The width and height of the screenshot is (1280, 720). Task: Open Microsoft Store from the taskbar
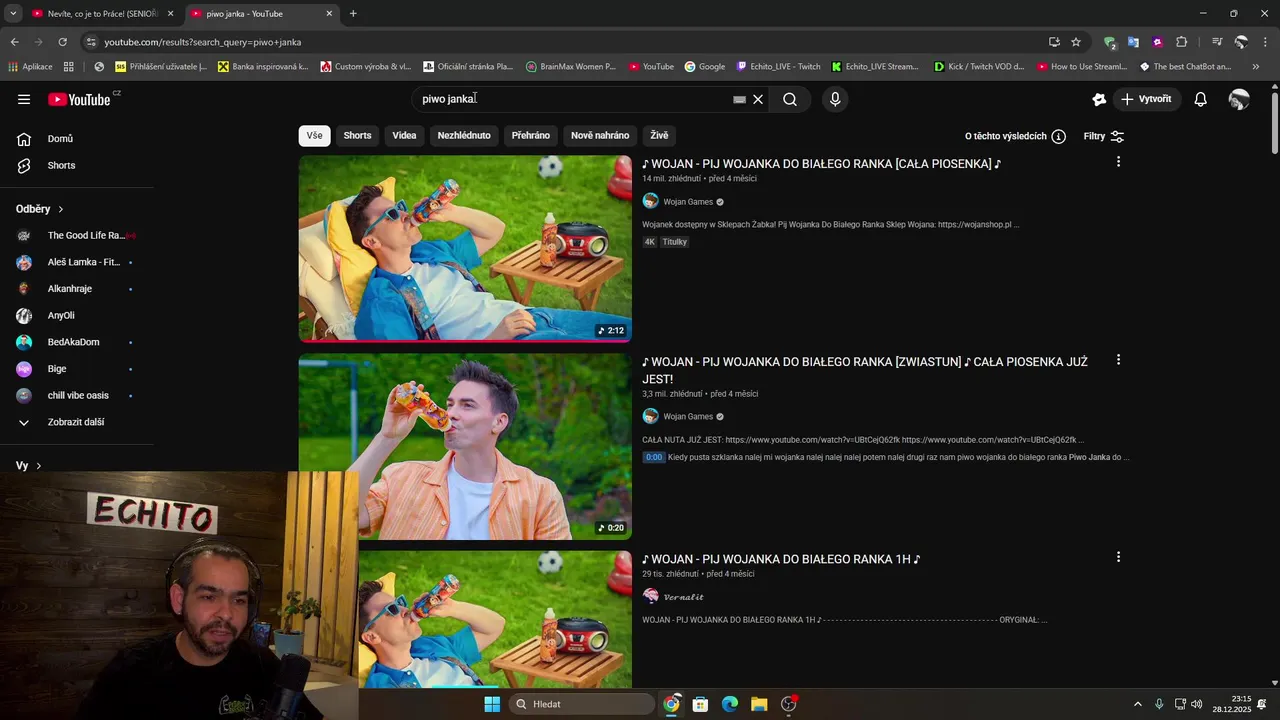pos(700,704)
